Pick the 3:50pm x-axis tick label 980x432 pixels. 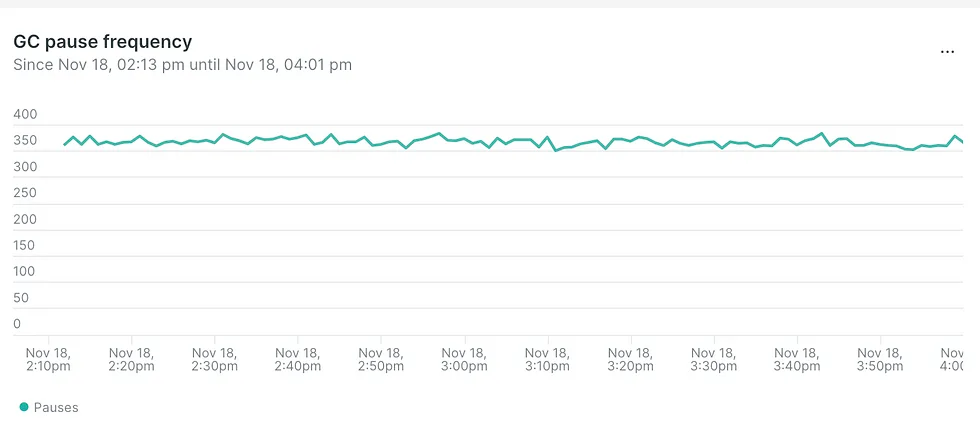click(879, 360)
